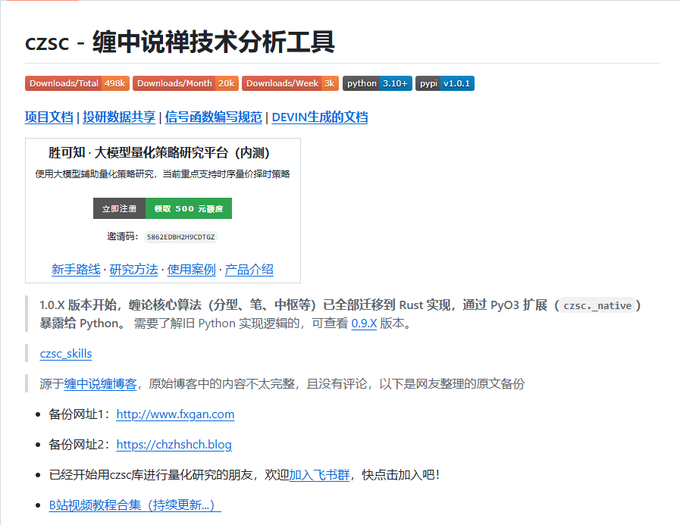
Task: Visit http://www.fxgan.com backup site
Action: 175,414
